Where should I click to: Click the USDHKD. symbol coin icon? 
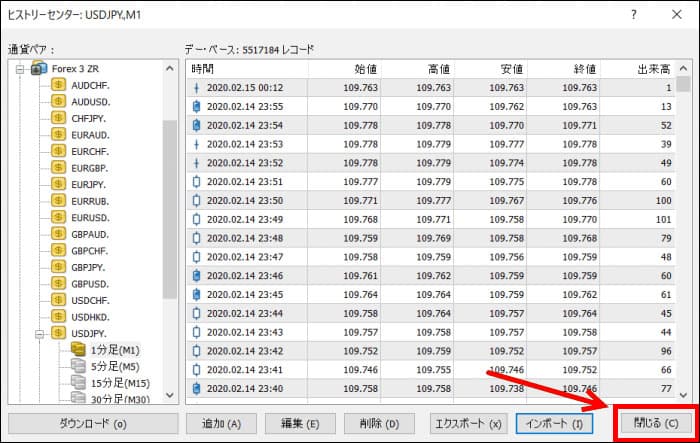click(x=58, y=316)
